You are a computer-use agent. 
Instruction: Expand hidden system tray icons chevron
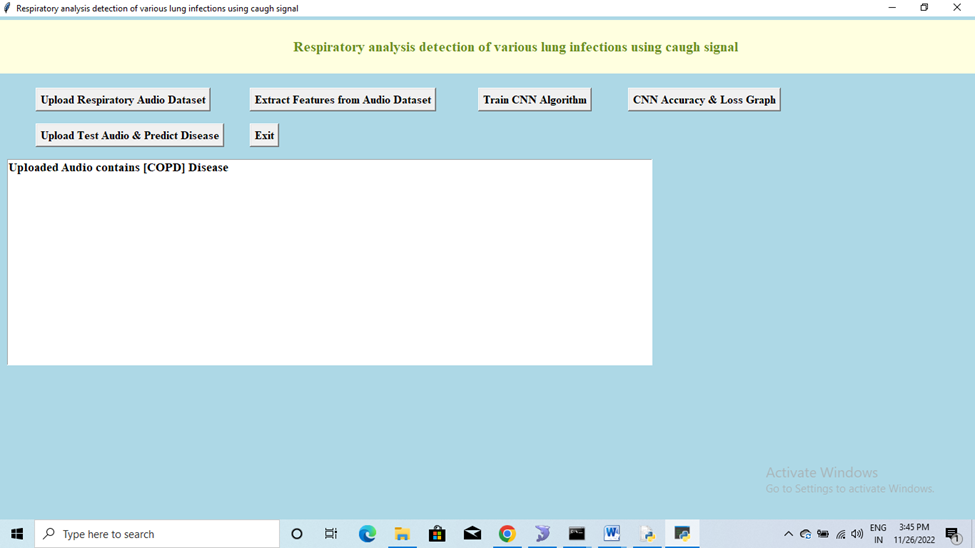coord(788,534)
